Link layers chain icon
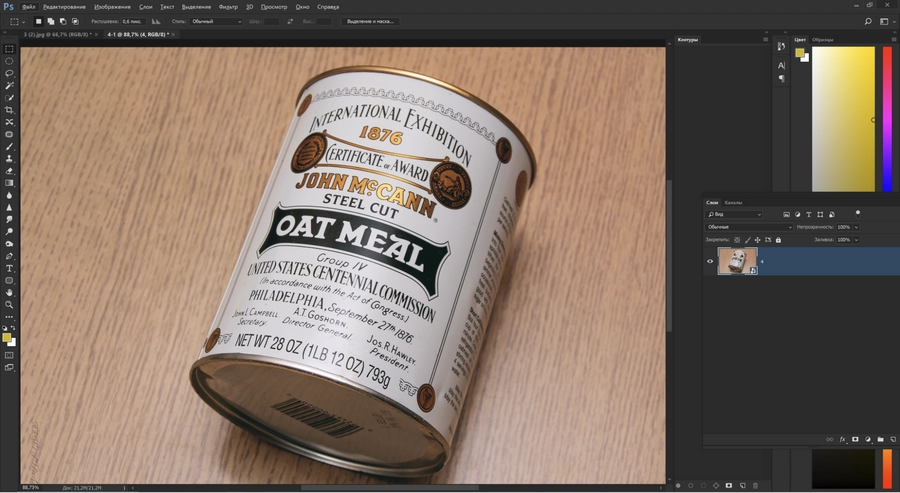The image size is (900, 493). point(829,439)
